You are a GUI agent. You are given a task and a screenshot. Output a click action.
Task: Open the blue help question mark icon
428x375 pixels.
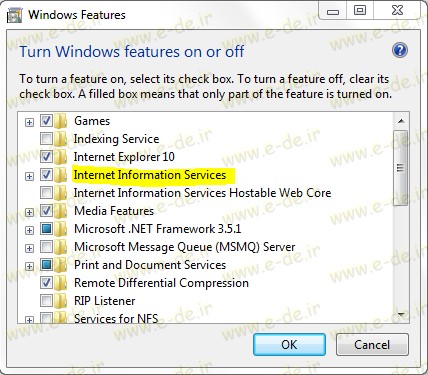(400, 51)
